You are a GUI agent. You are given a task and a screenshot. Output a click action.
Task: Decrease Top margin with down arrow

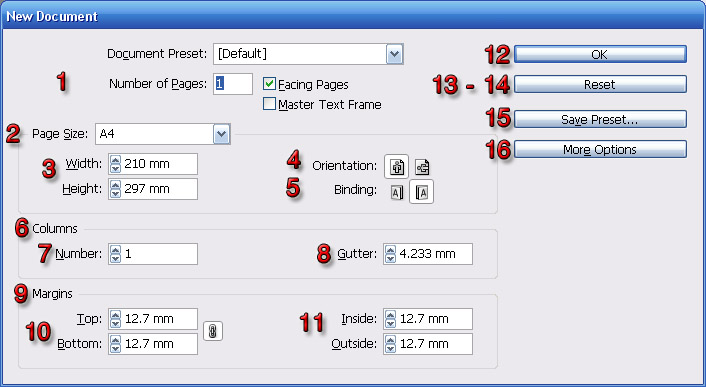click(x=115, y=324)
